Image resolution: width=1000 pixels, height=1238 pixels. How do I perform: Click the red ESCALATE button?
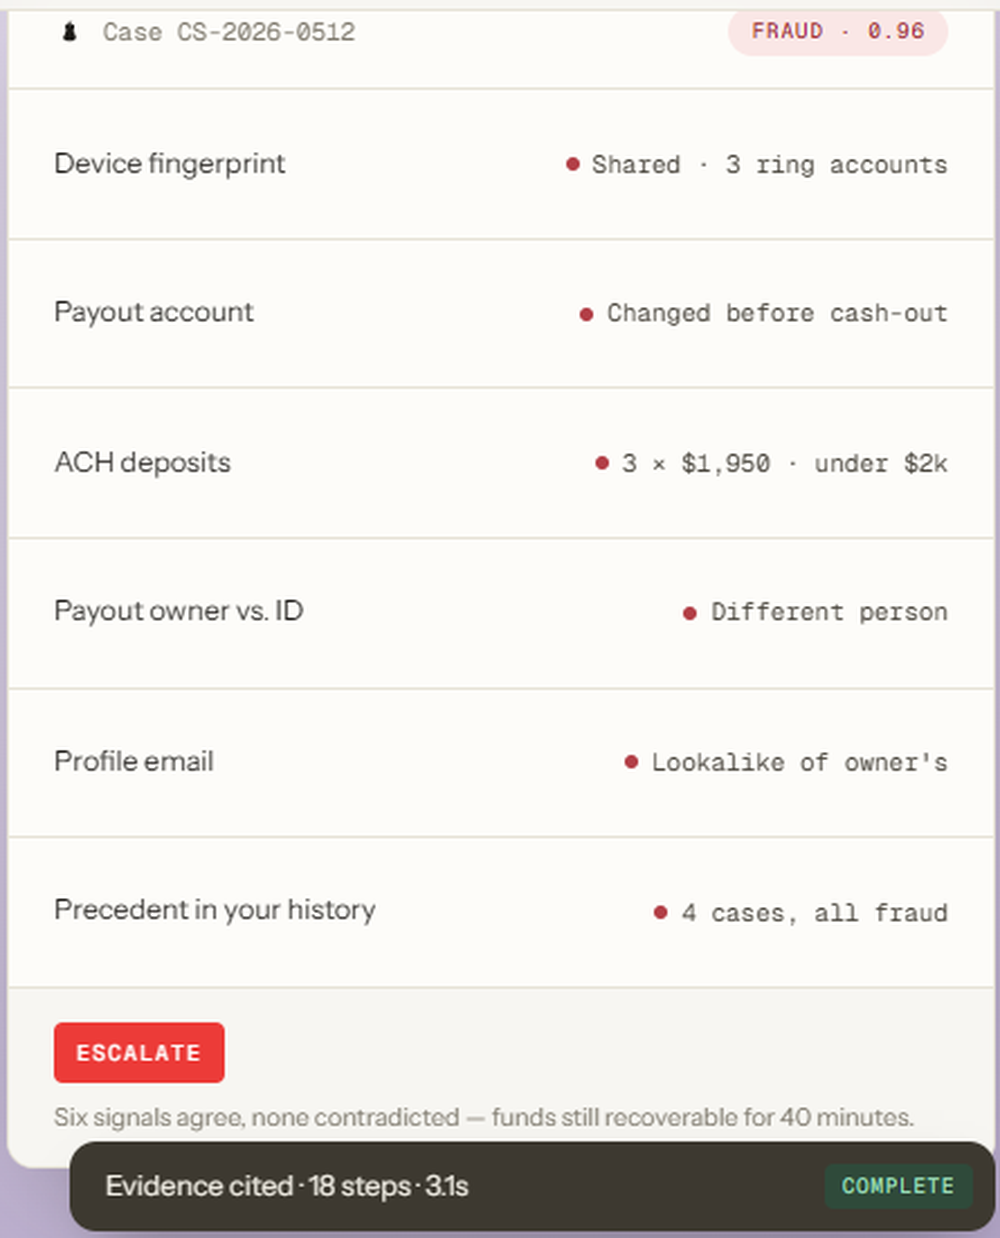[x=139, y=1053]
